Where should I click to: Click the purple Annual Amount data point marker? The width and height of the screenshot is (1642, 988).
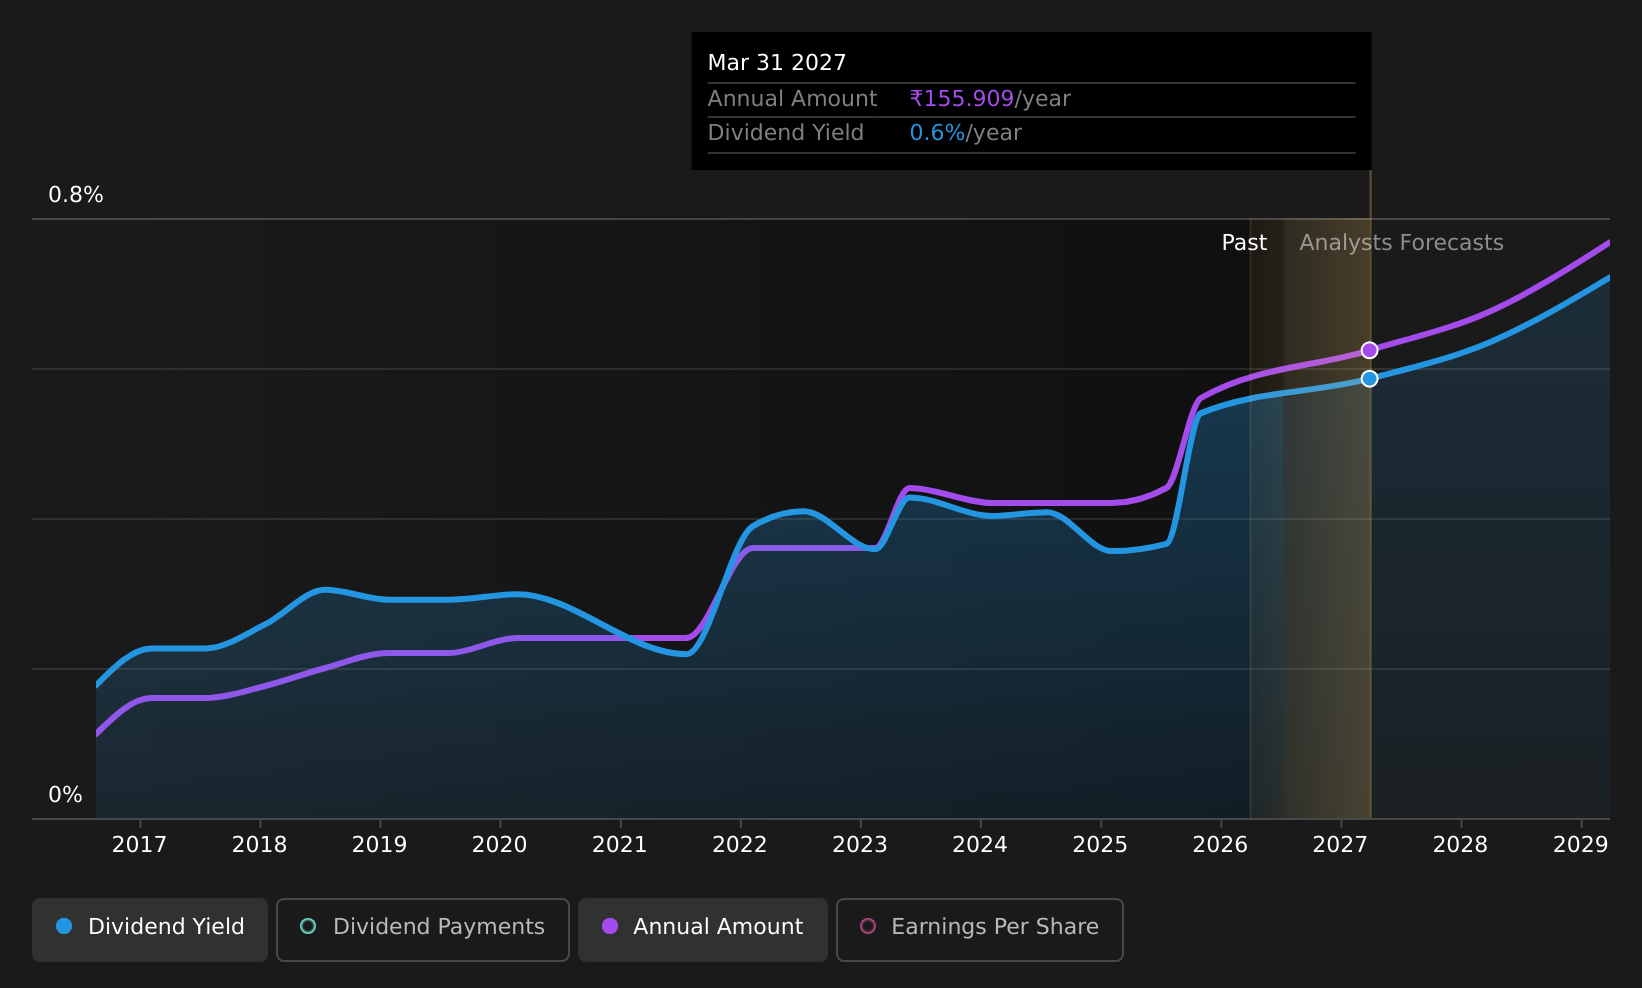click(x=1369, y=350)
